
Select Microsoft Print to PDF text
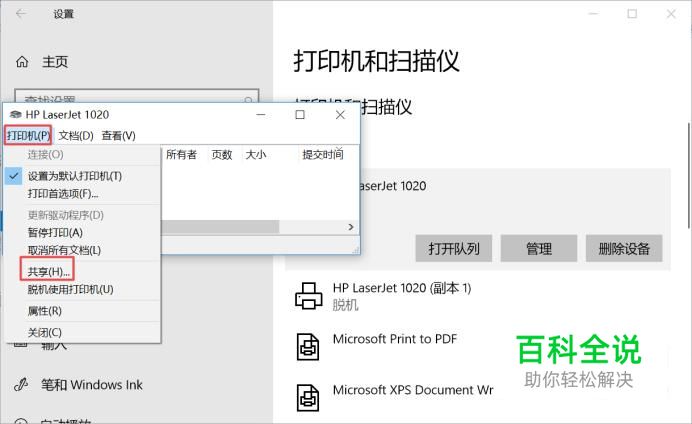point(395,339)
